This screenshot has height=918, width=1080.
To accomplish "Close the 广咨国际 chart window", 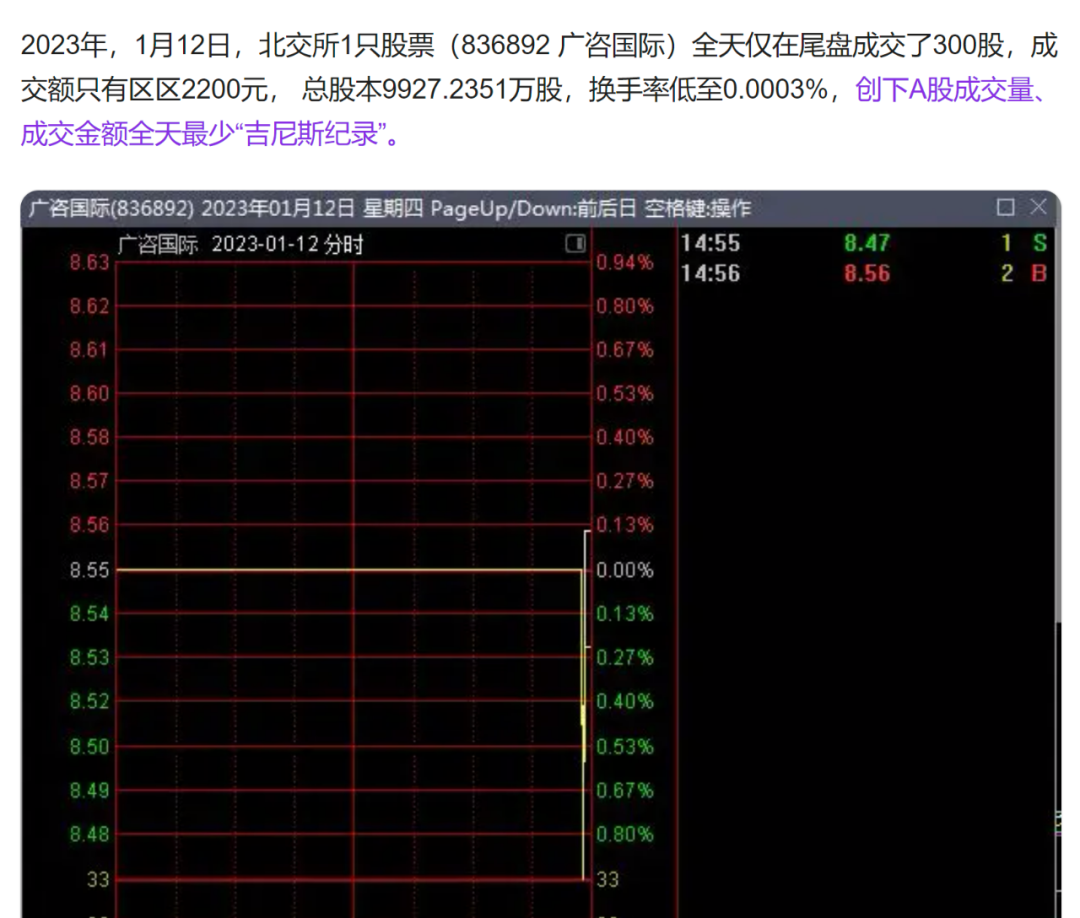I will 1039,207.
